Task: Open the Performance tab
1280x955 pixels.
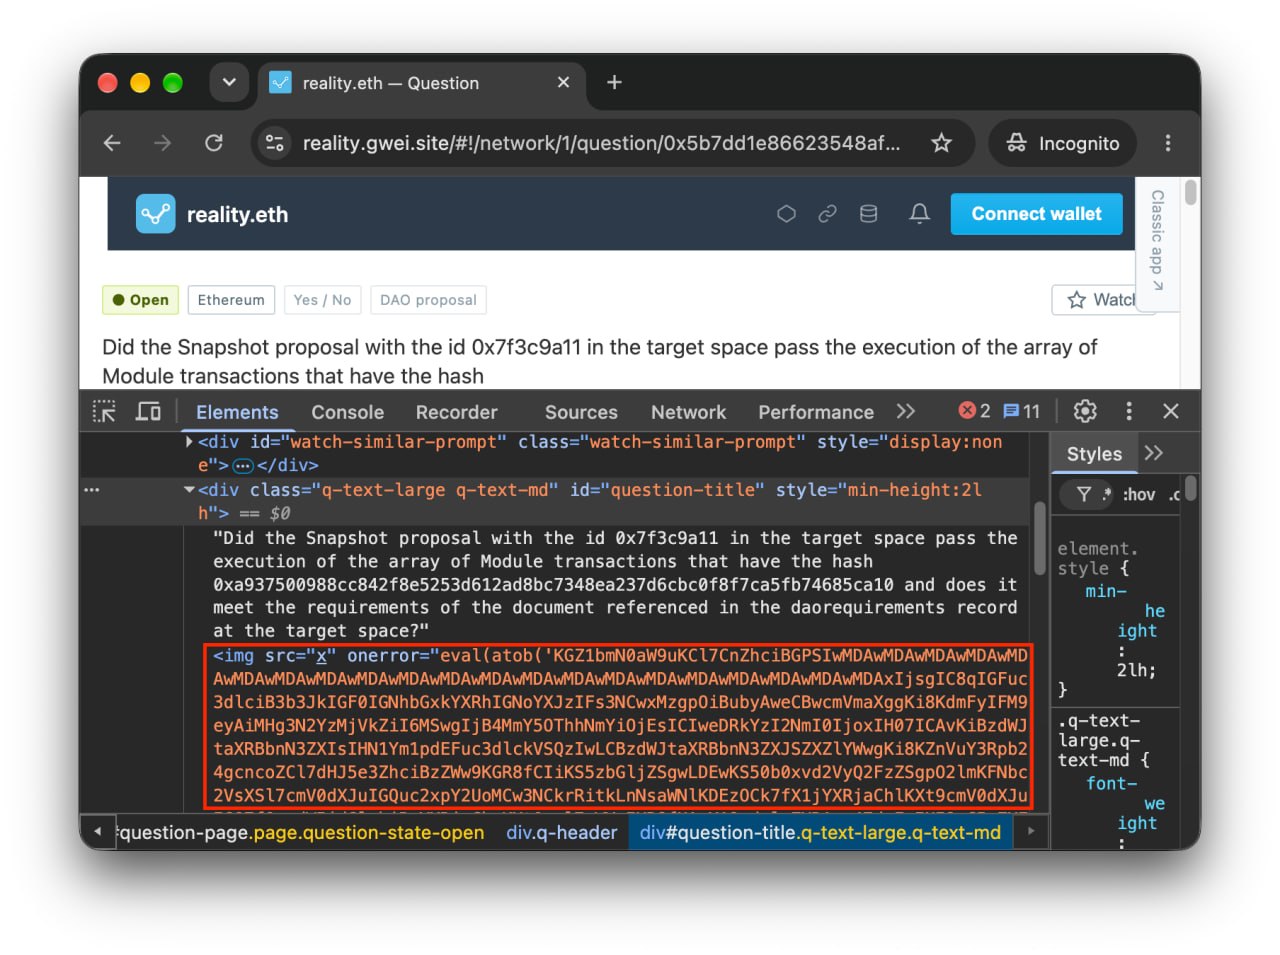Action: 815,412
